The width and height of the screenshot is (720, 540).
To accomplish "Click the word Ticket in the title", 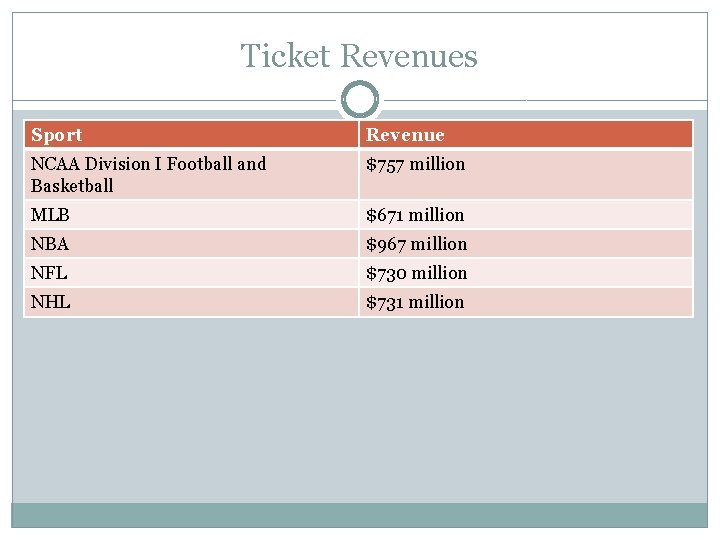I will [x=285, y=56].
